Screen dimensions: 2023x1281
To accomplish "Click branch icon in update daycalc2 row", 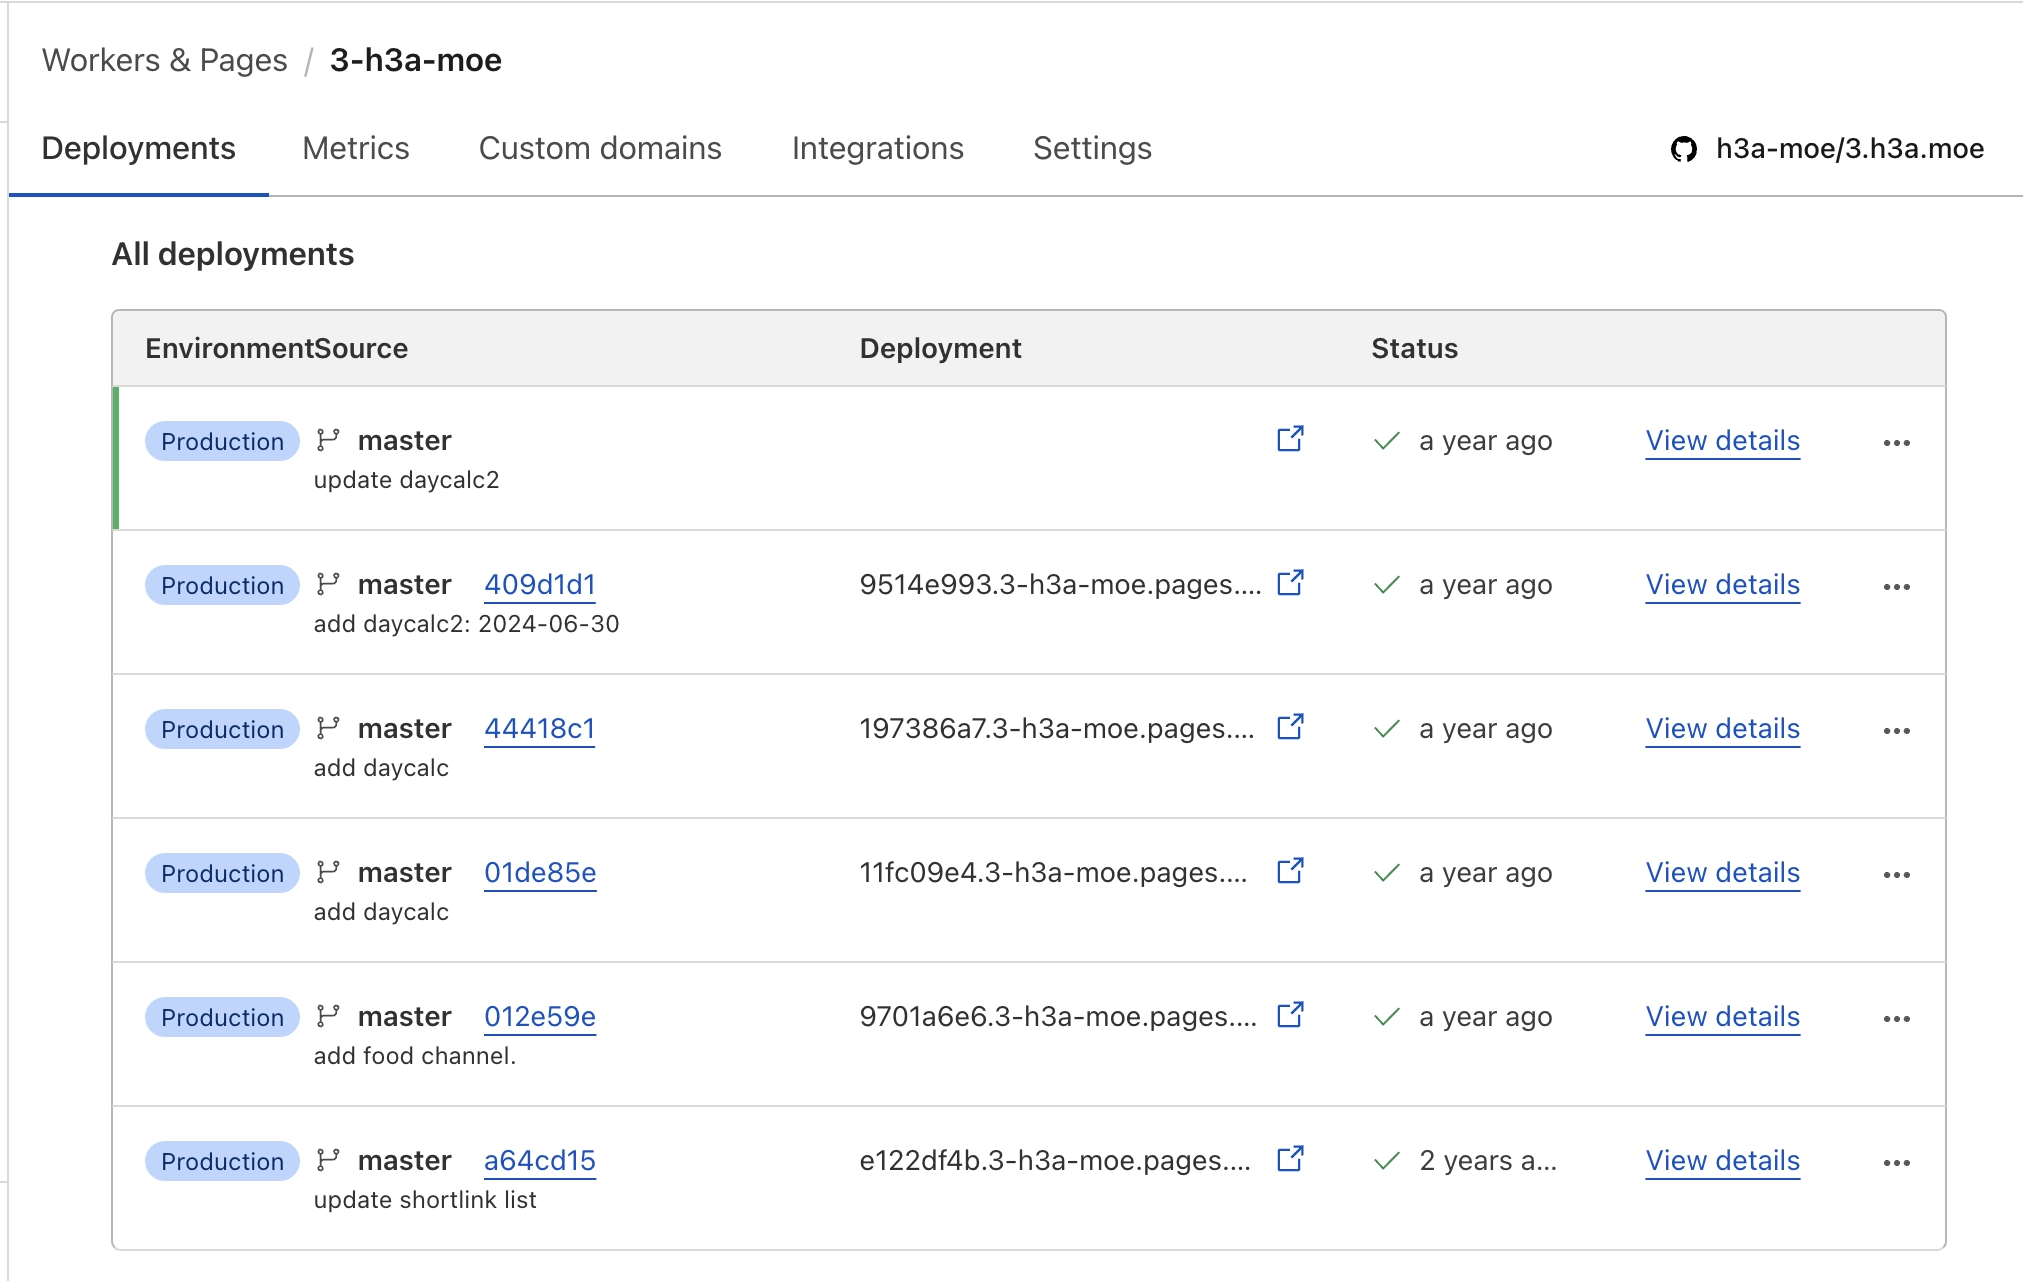I will coord(328,440).
